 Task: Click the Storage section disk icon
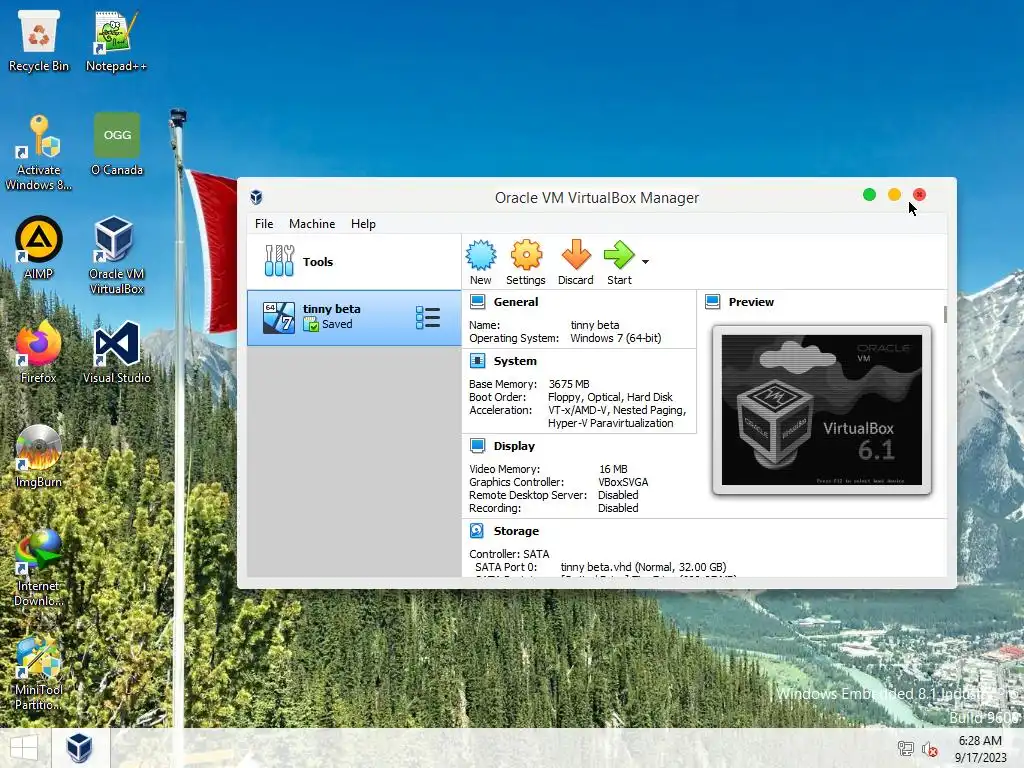pyautogui.click(x=477, y=531)
